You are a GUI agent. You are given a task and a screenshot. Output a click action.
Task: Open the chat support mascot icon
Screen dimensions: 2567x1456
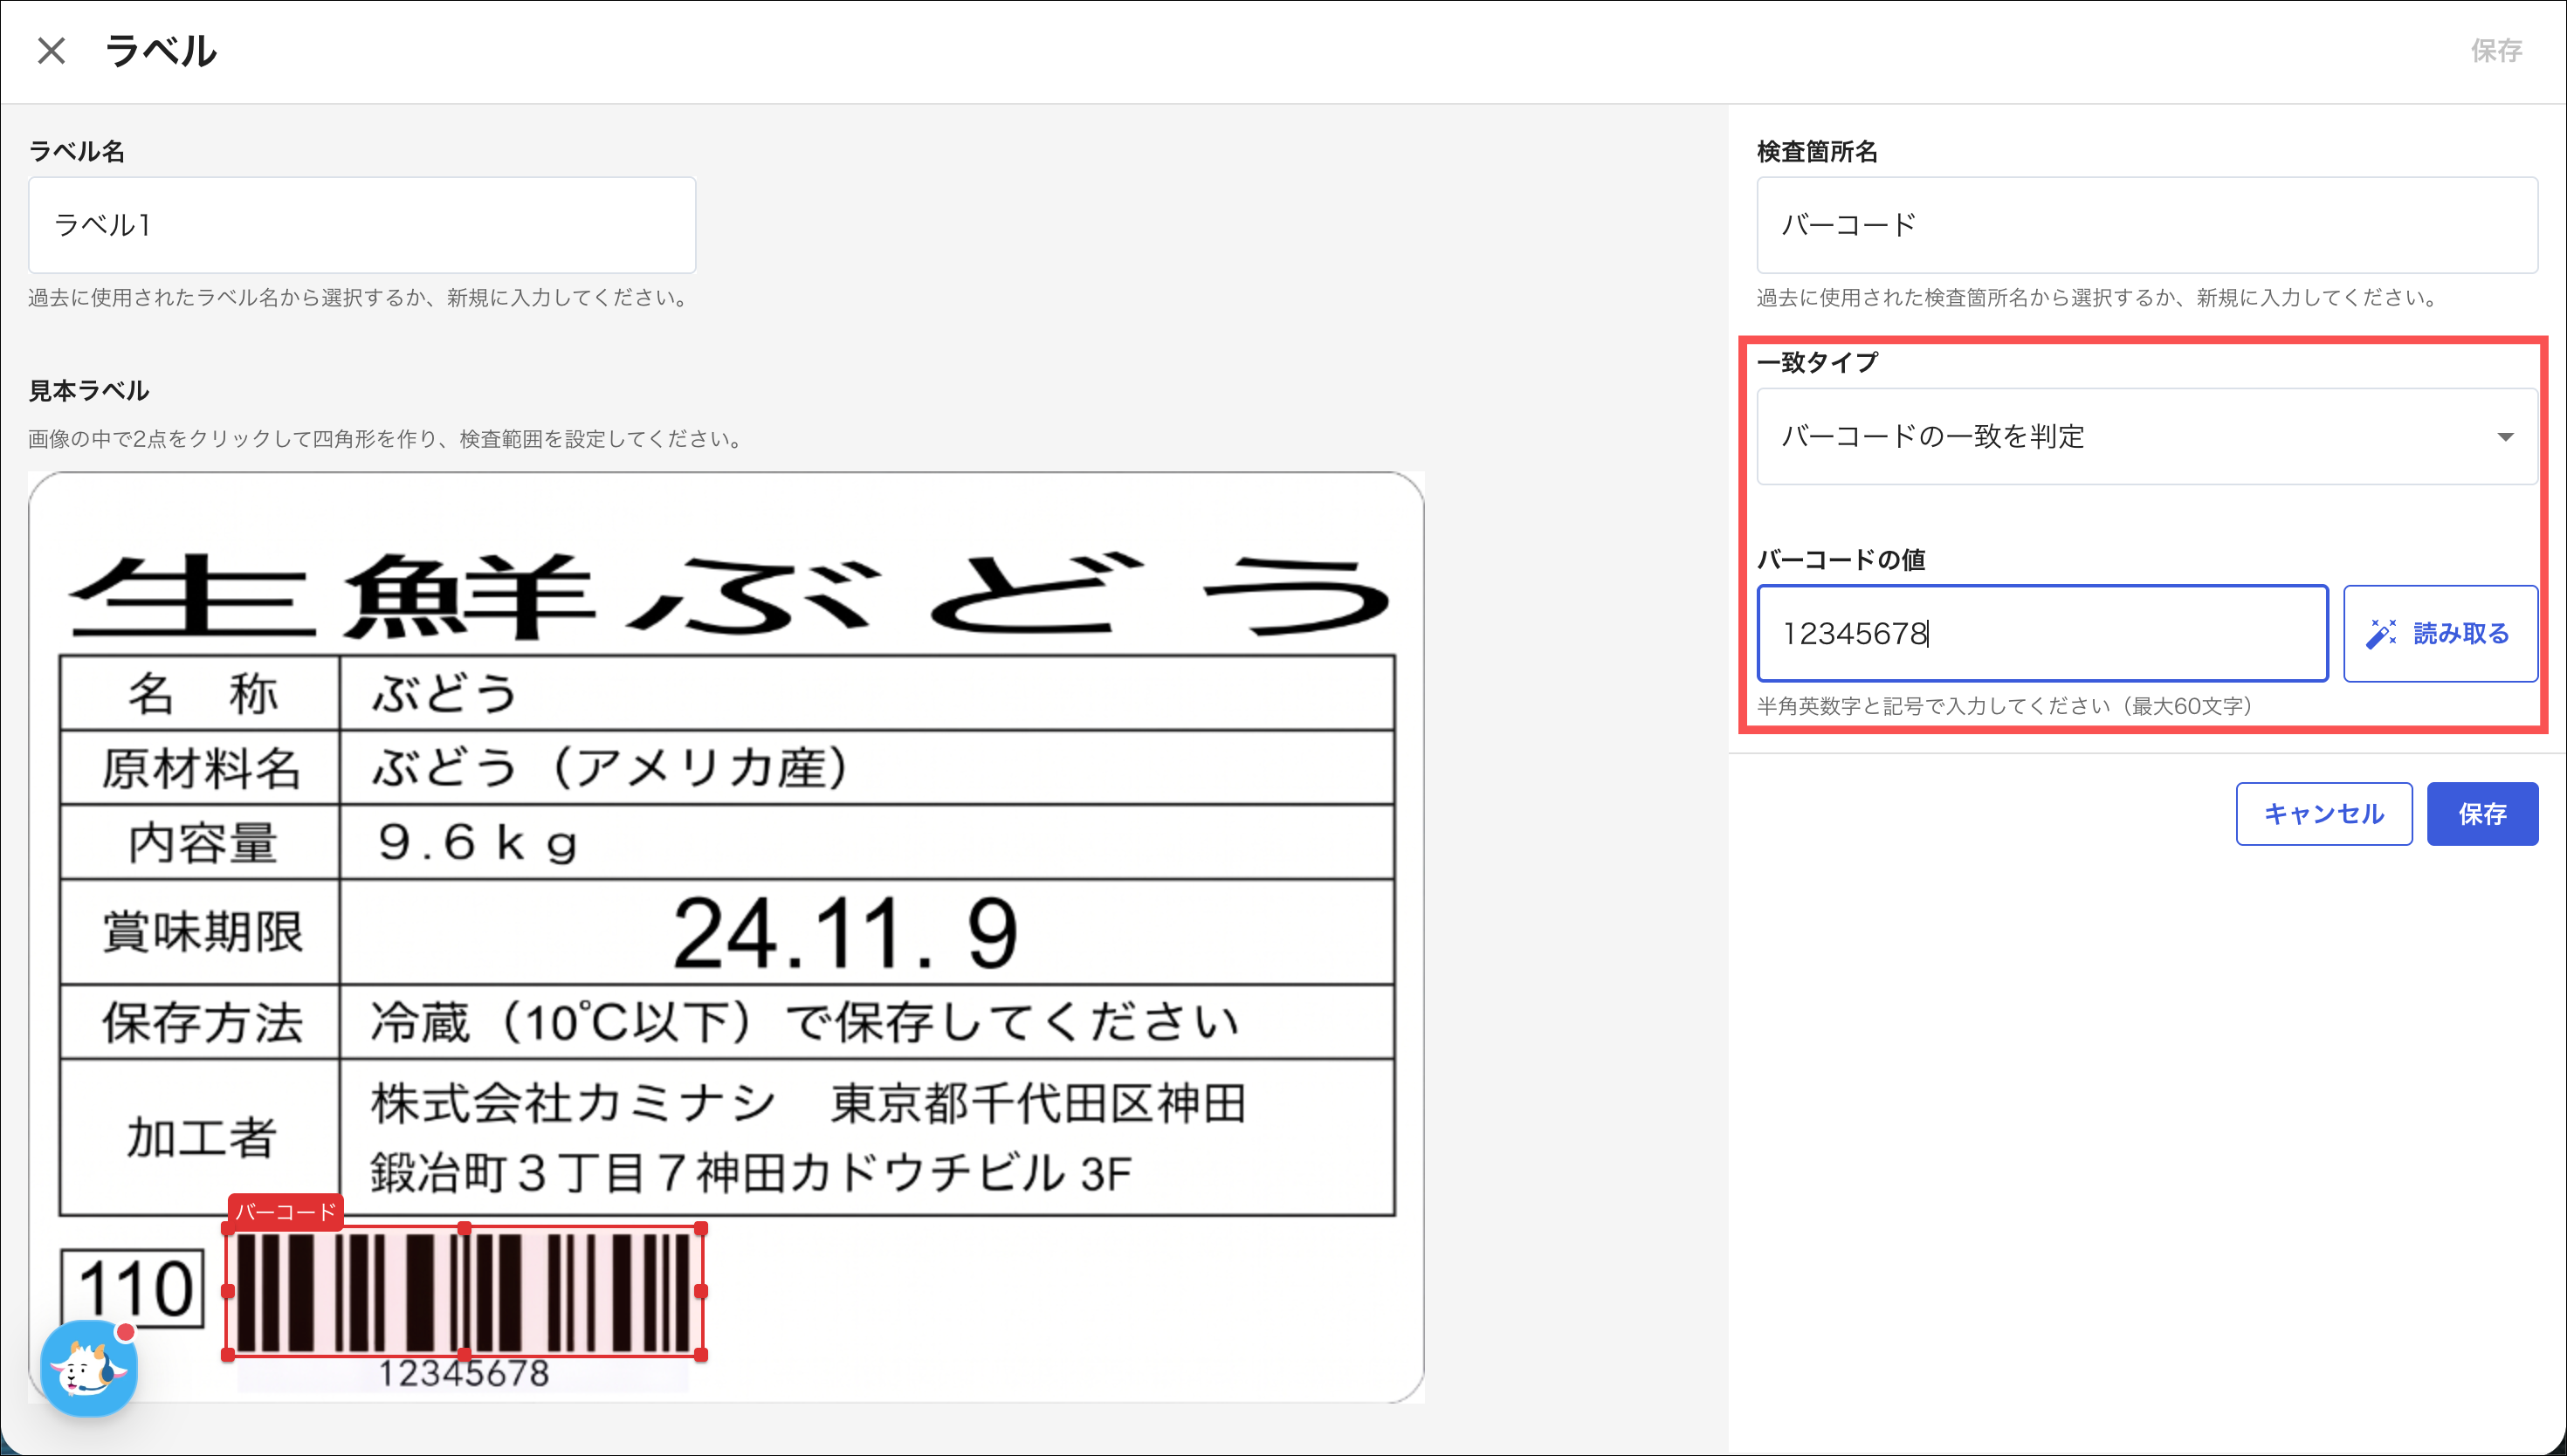(x=88, y=1368)
